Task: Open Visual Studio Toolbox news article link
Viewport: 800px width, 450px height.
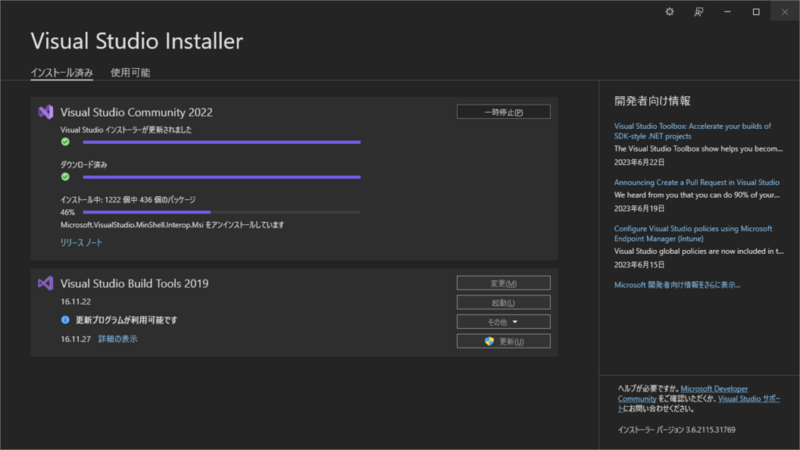Action: click(x=692, y=131)
